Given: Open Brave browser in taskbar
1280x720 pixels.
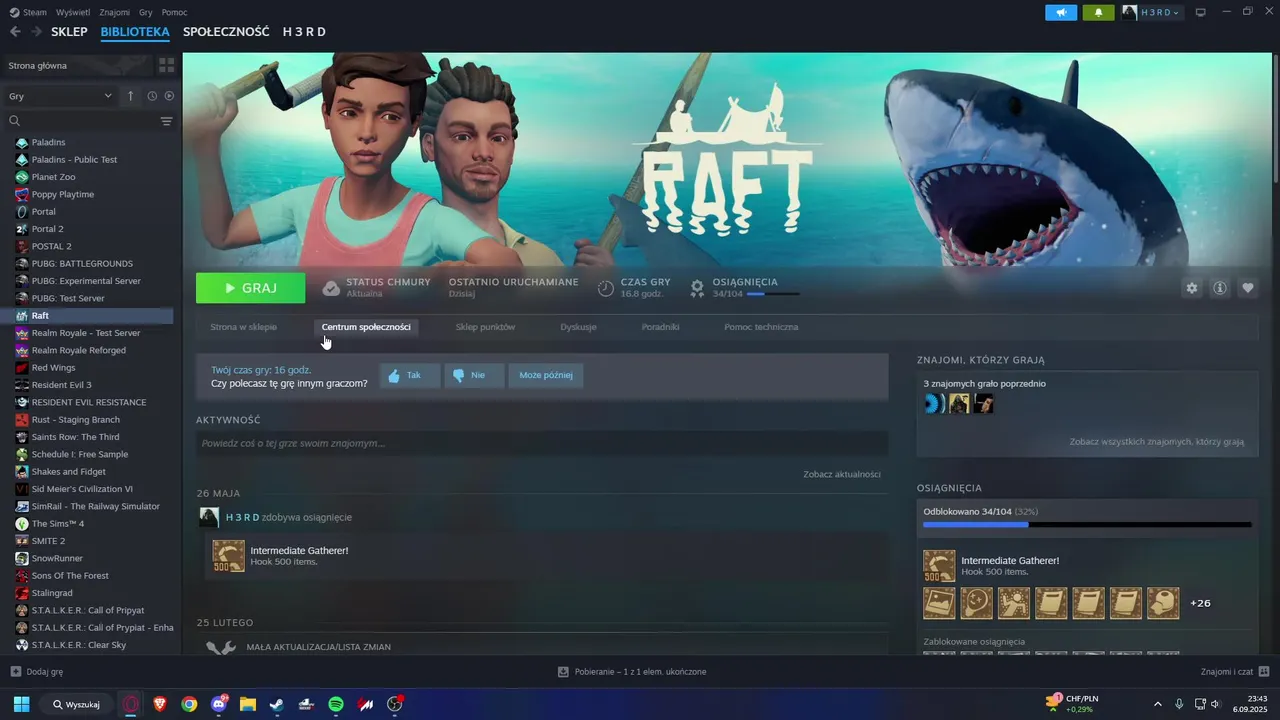Looking at the screenshot, I should [160, 704].
